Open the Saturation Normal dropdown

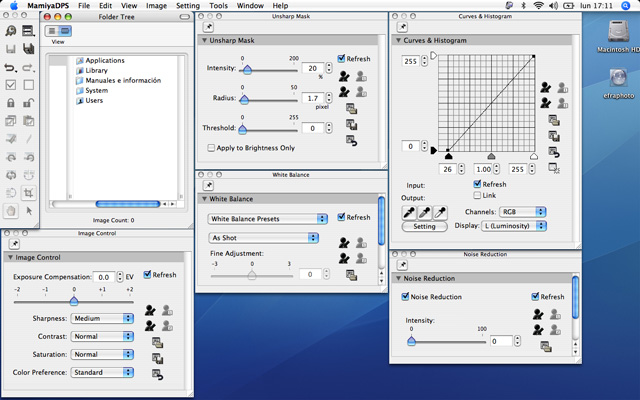click(x=102, y=354)
